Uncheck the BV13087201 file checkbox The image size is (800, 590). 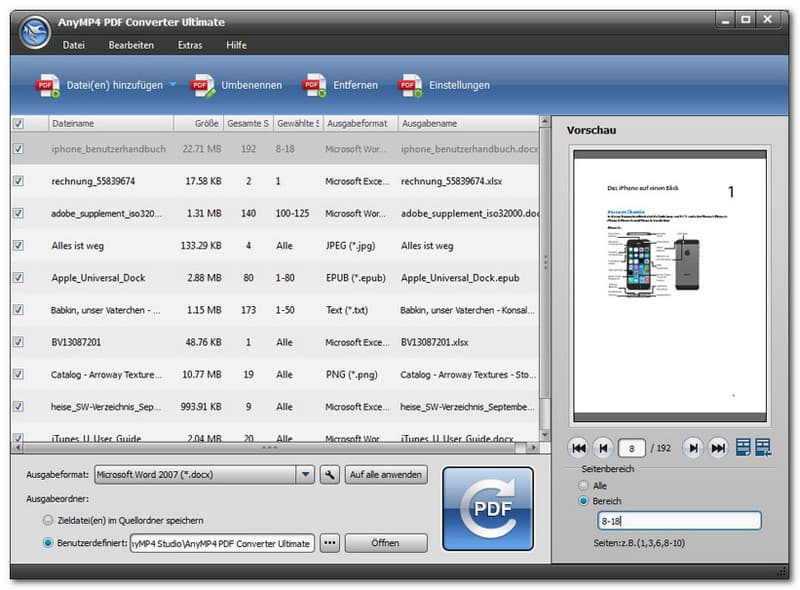(x=18, y=342)
